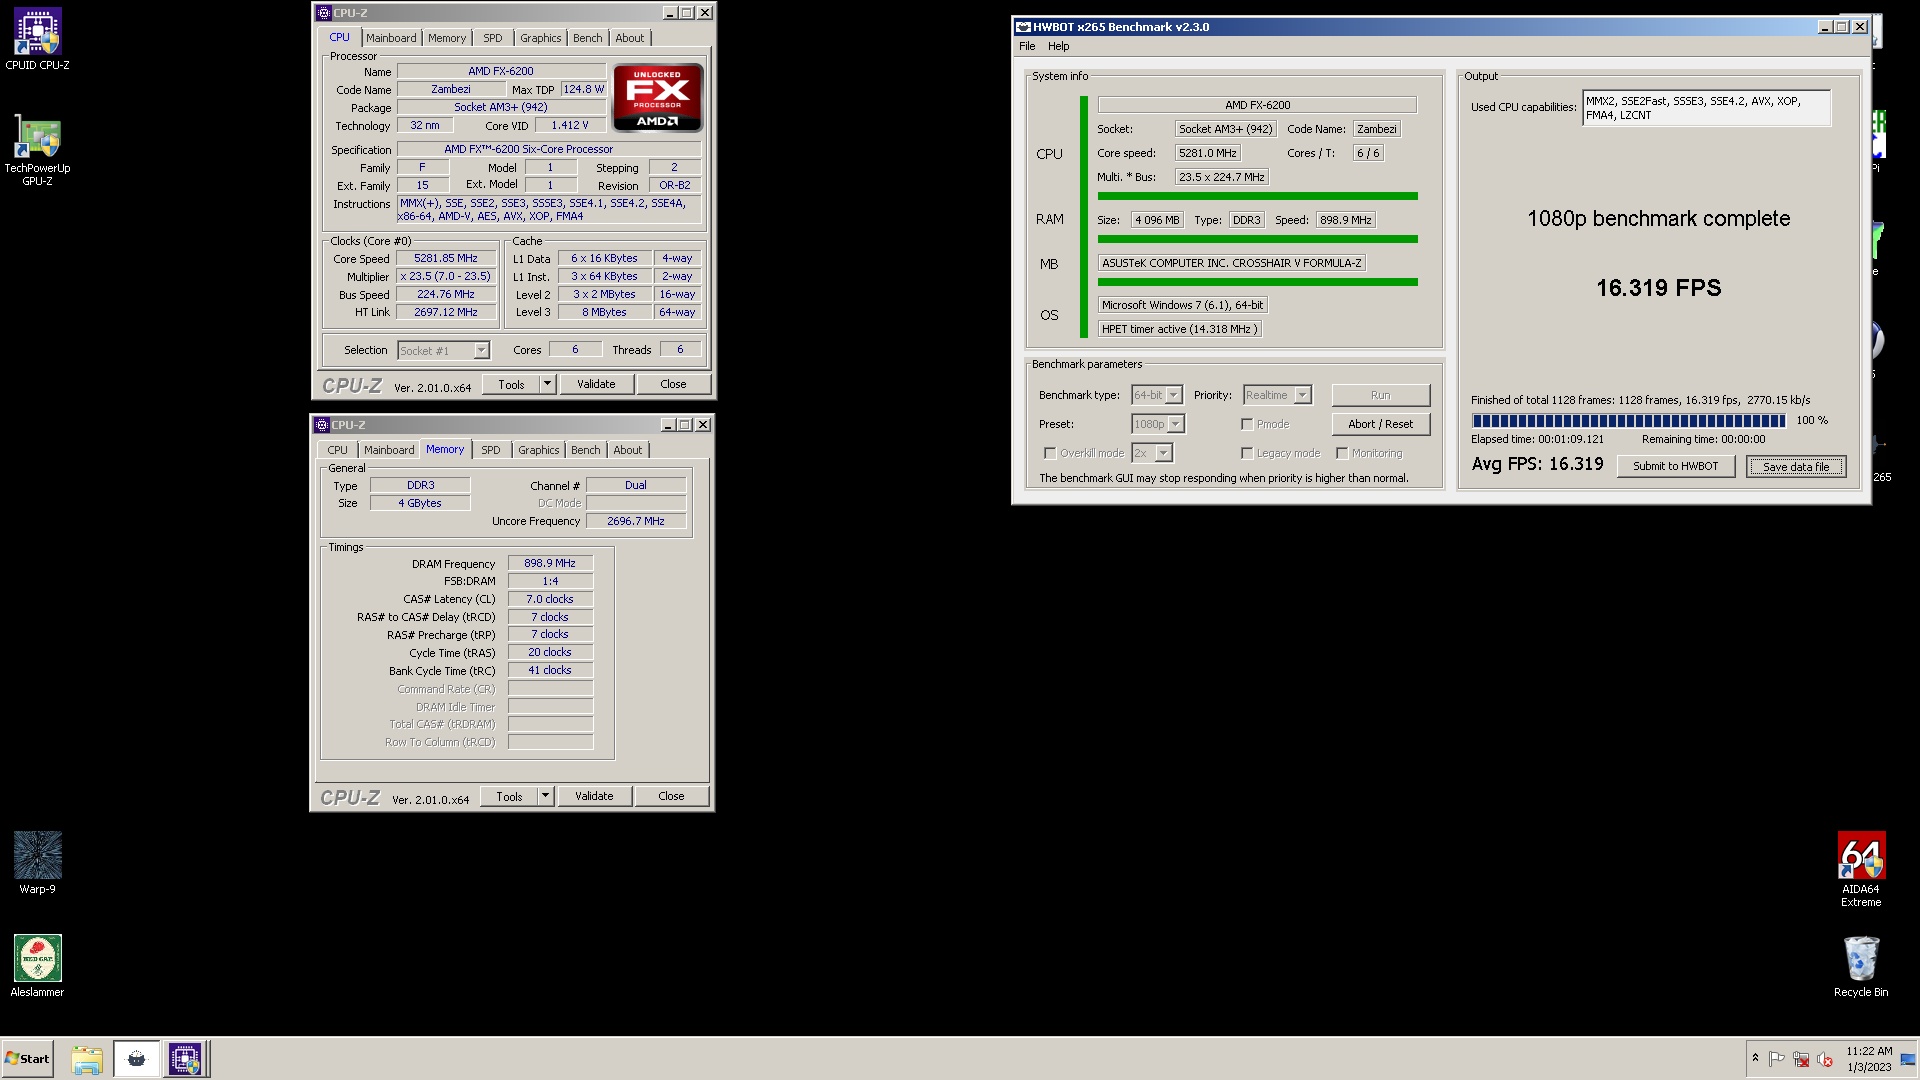Switch to SPD tab in lower CPU-Z window
The image size is (1920, 1080).
(x=491, y=450)
